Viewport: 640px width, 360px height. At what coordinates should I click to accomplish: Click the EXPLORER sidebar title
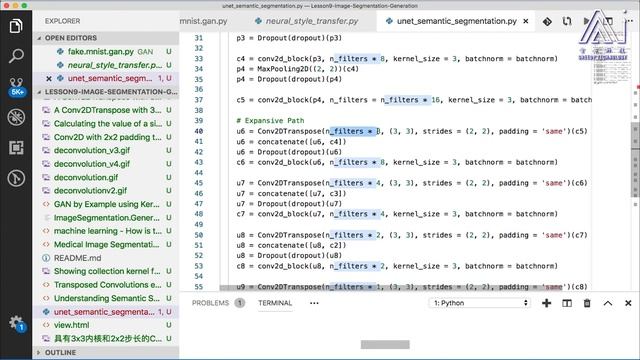(62, 21)
